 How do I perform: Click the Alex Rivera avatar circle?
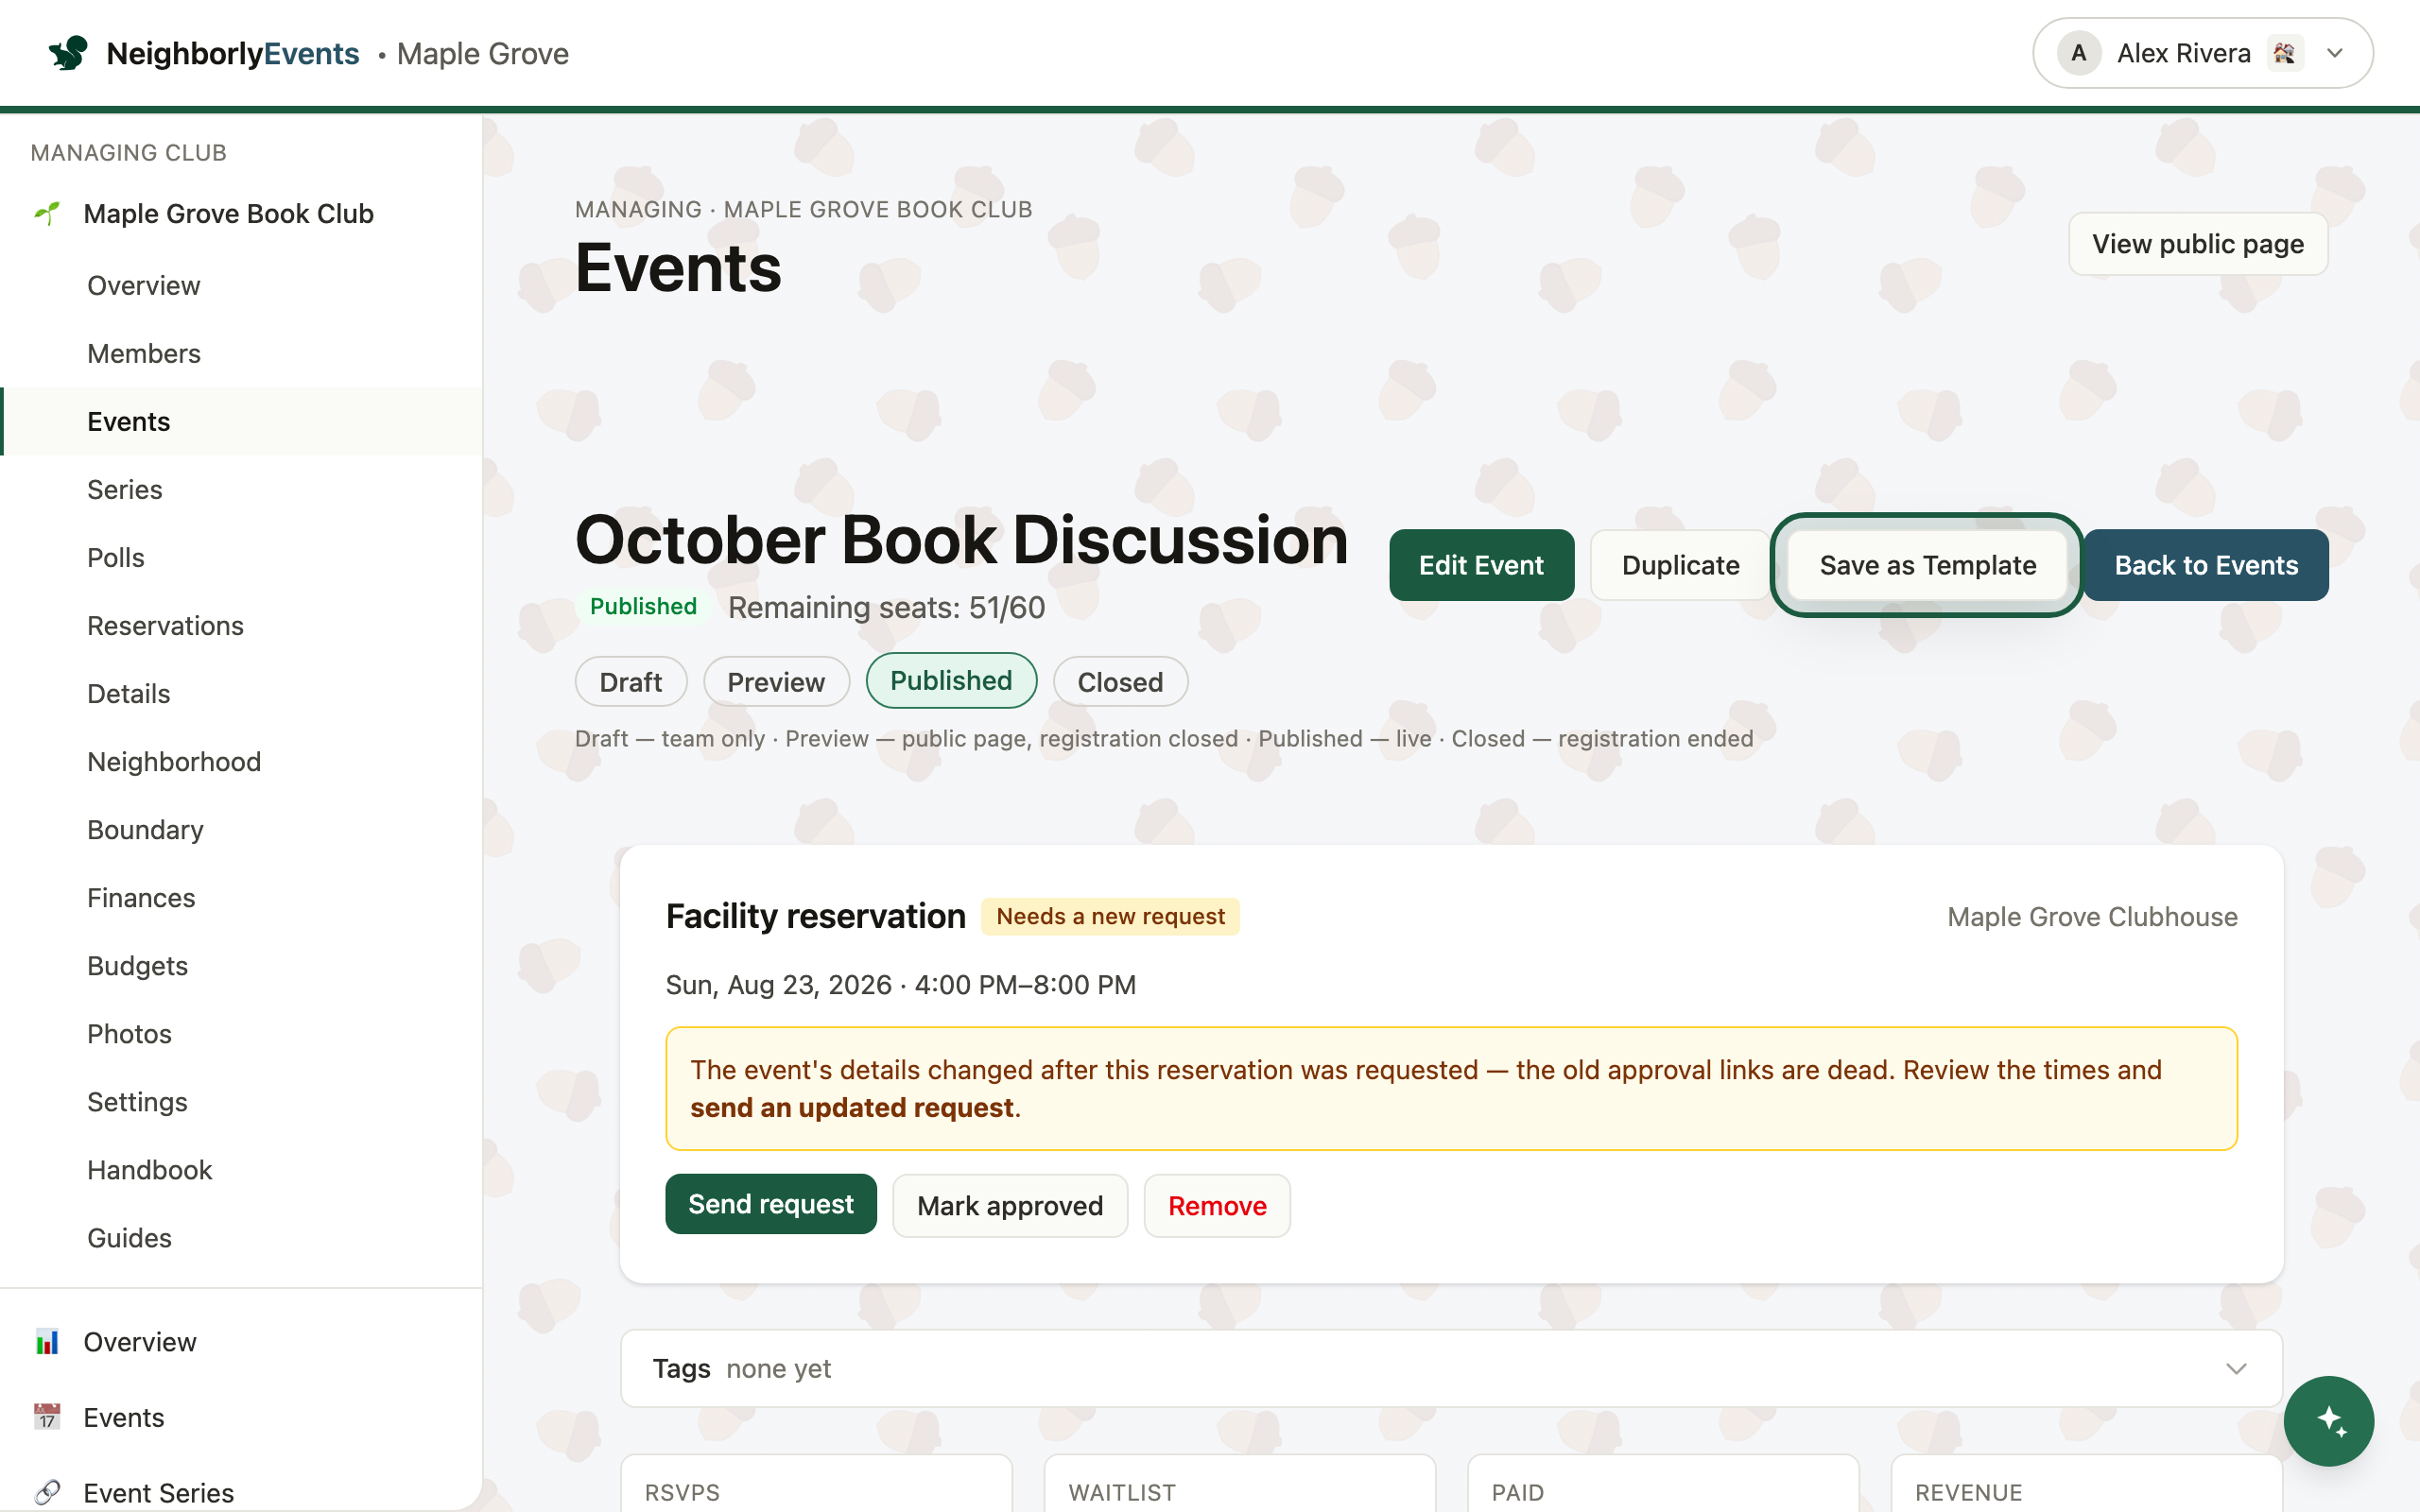click(x=2078, y=53)
